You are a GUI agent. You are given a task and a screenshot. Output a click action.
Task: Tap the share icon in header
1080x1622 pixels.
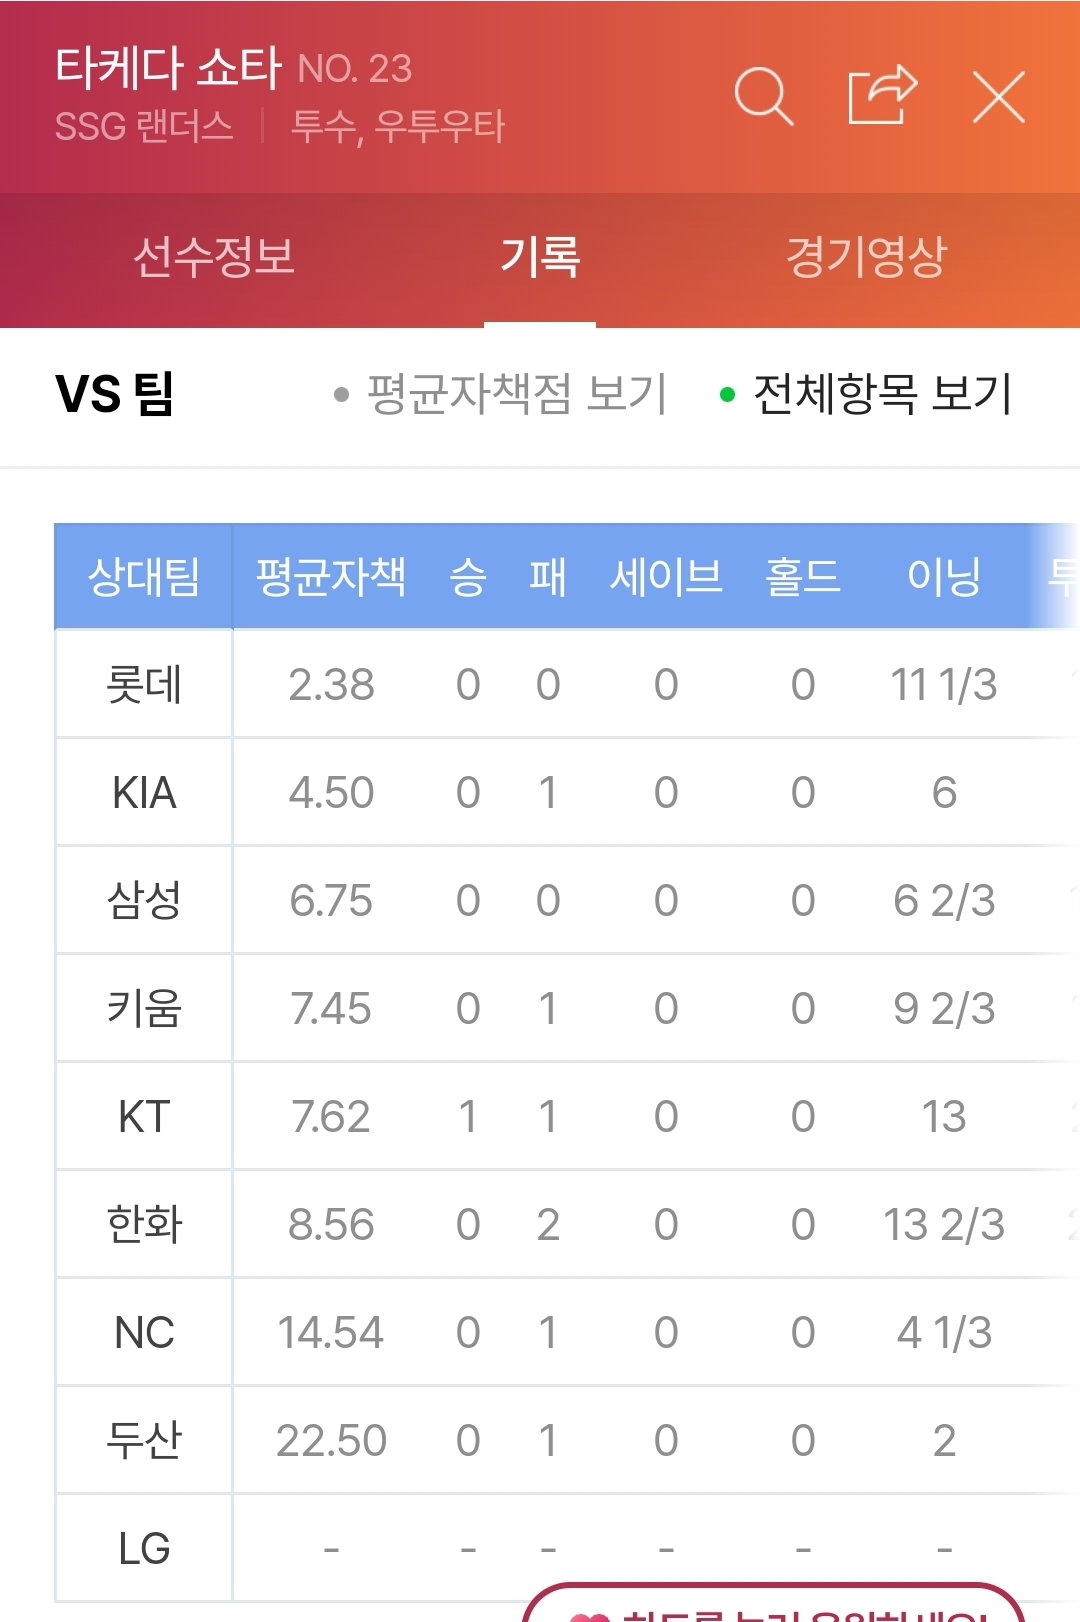(882, 95)
